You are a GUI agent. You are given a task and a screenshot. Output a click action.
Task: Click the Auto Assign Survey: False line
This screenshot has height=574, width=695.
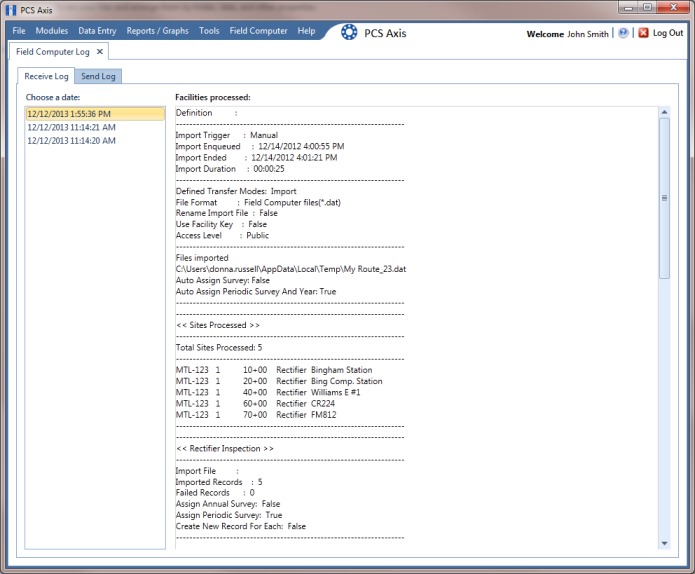[223, 280]
